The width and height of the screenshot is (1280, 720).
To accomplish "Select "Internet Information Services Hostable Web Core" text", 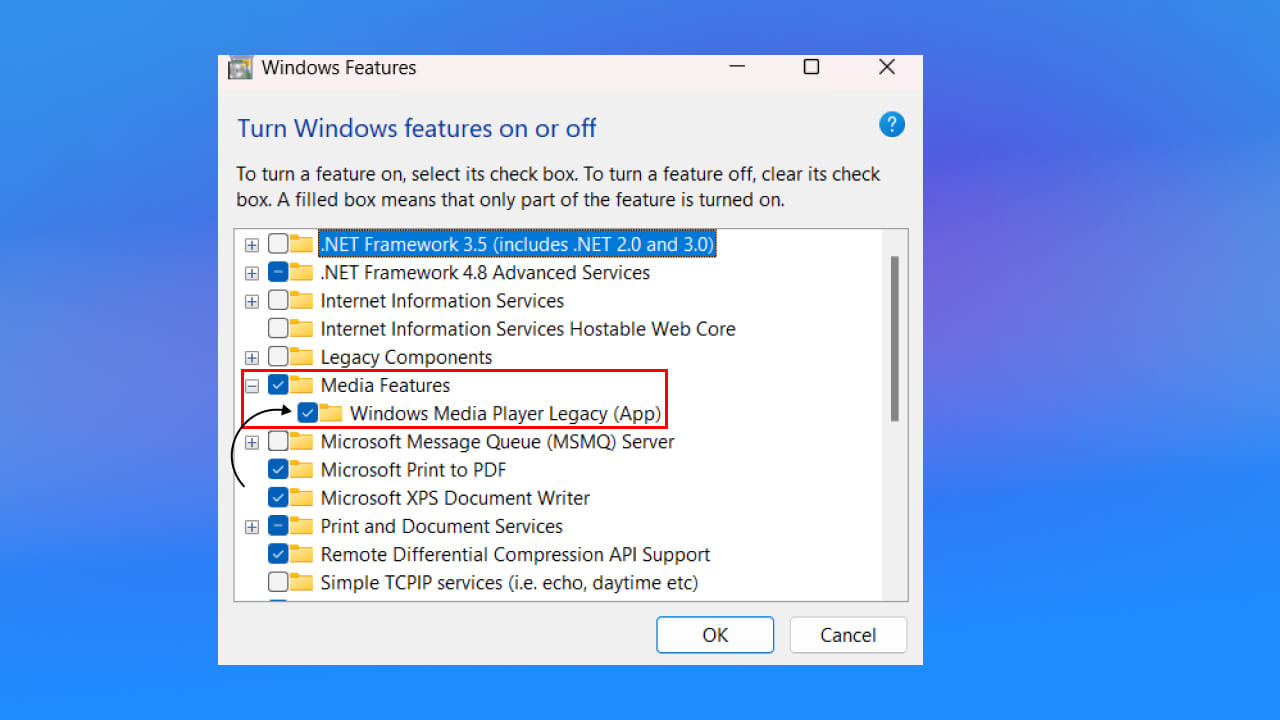I will tap(528, 329).
